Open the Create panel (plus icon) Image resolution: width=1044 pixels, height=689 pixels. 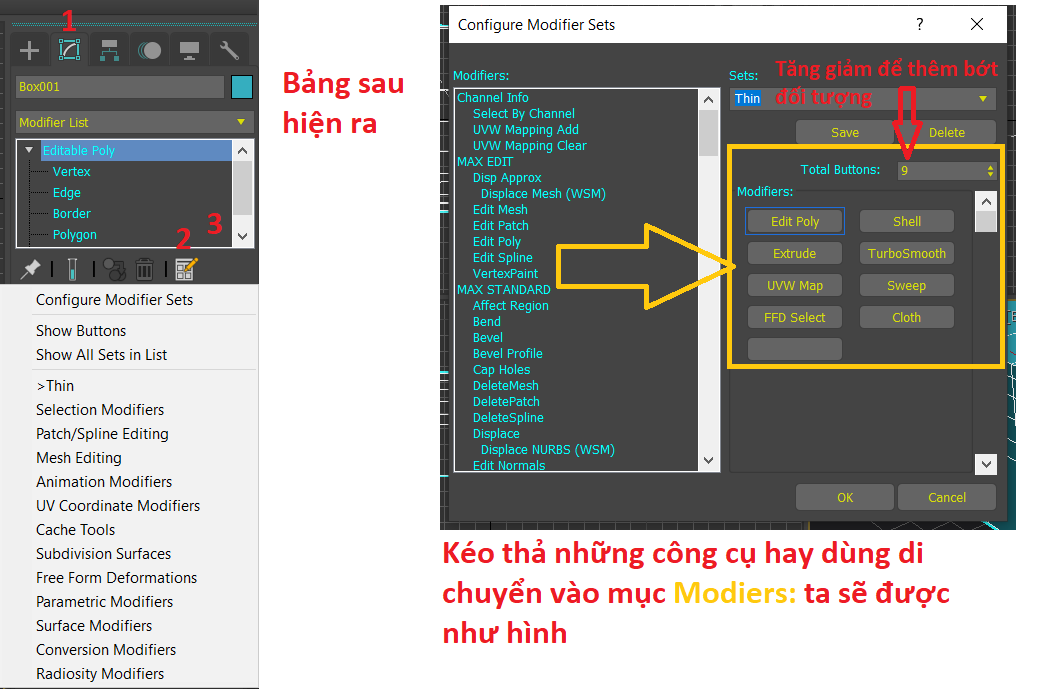(28, 49)
